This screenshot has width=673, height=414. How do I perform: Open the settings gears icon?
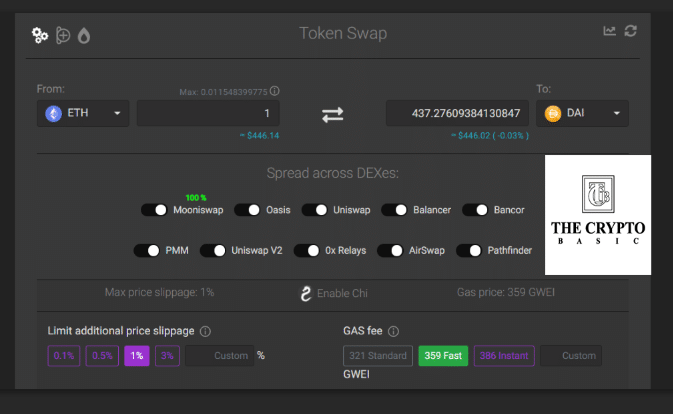[40, 35]
